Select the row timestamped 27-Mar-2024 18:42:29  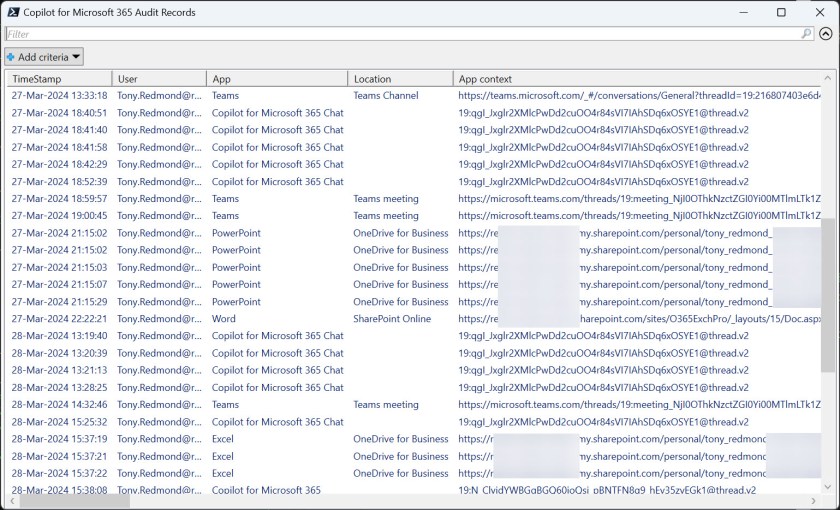414,164
